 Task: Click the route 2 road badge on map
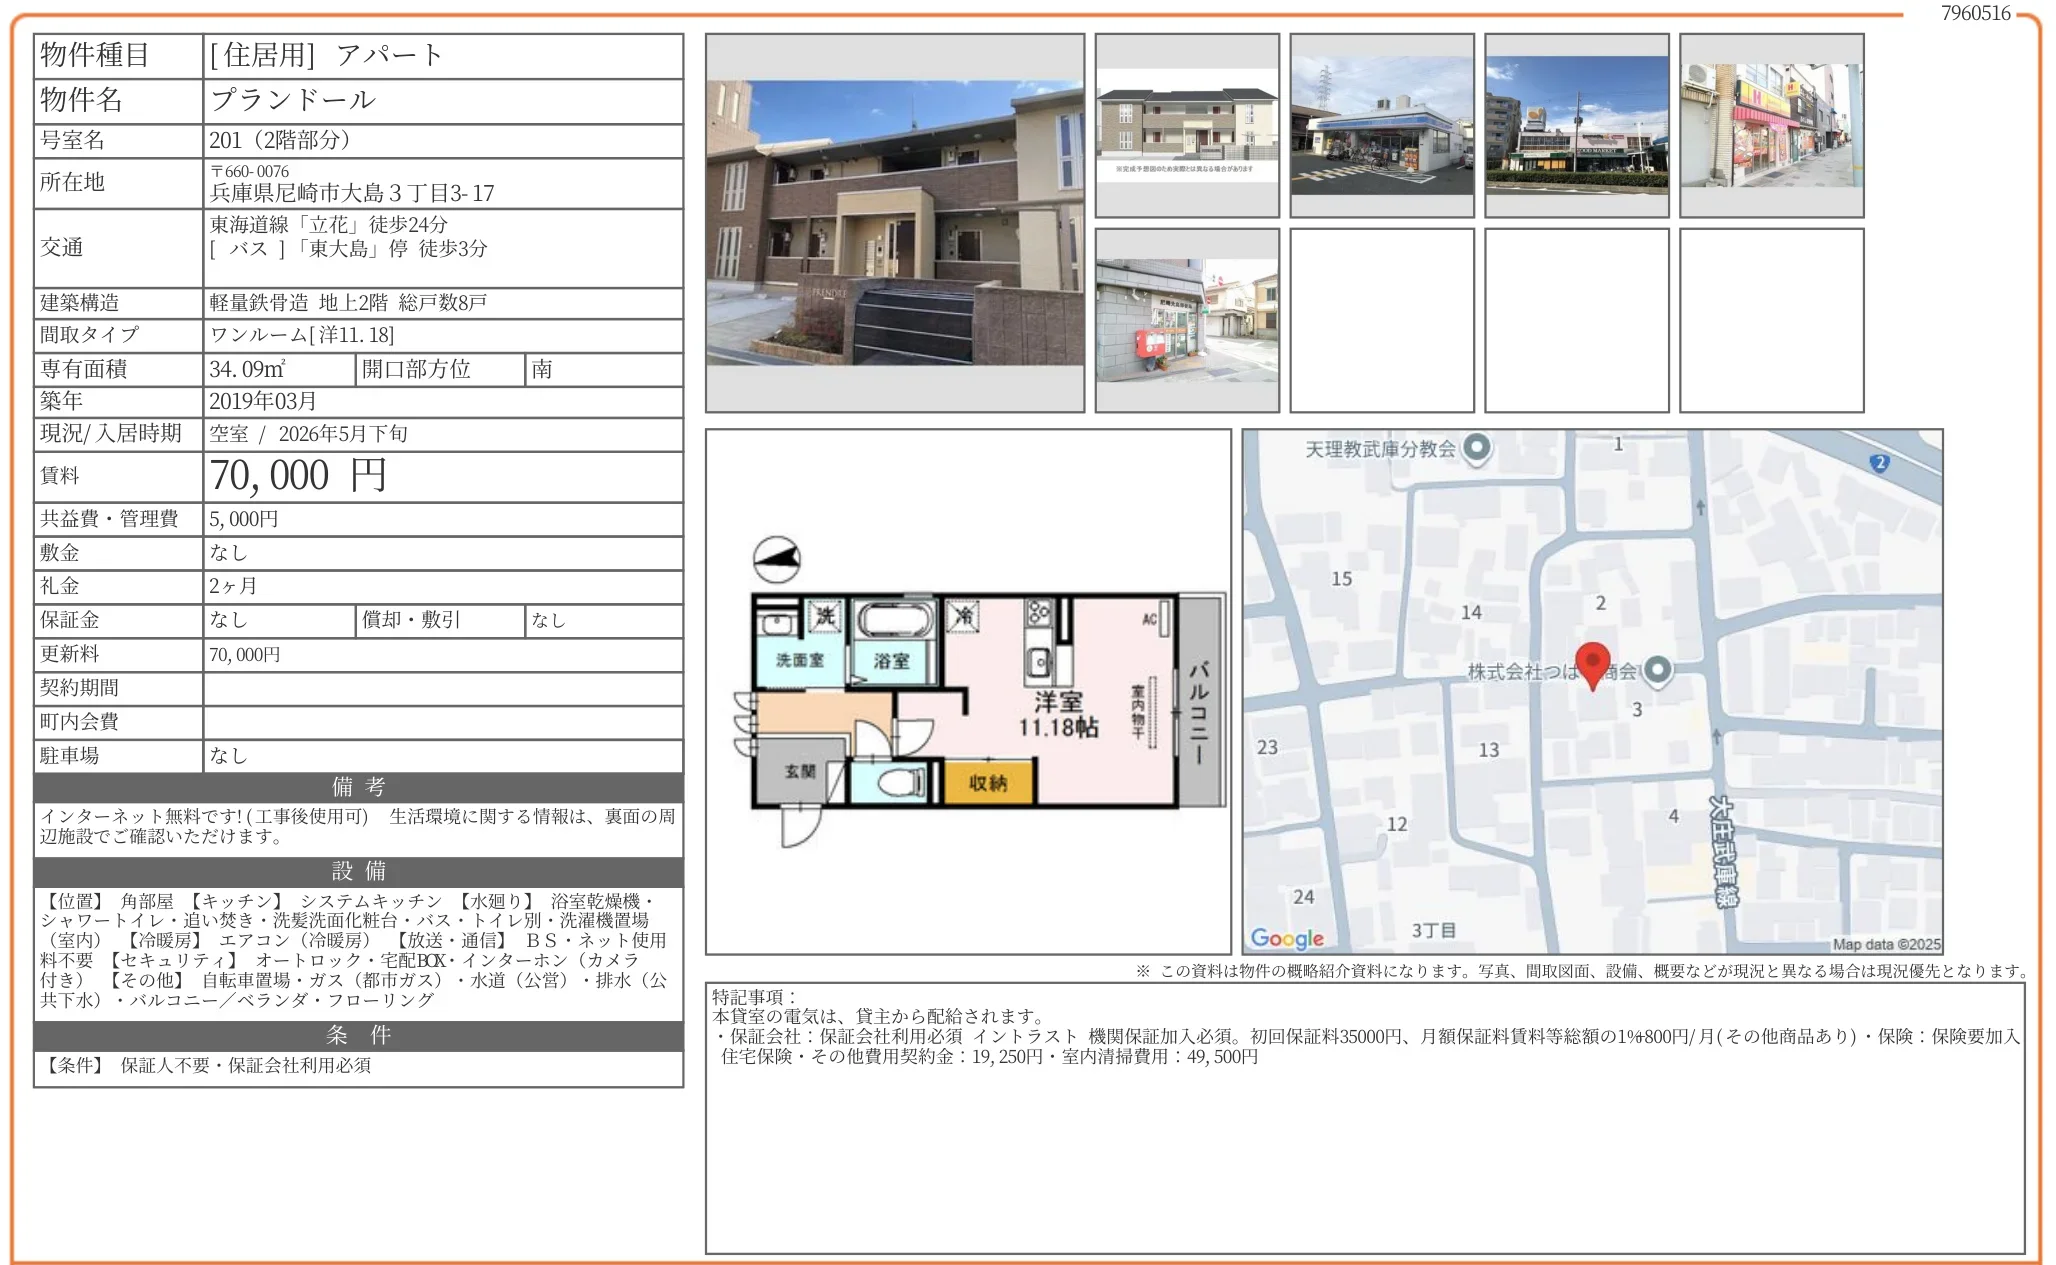(1879, 462)
